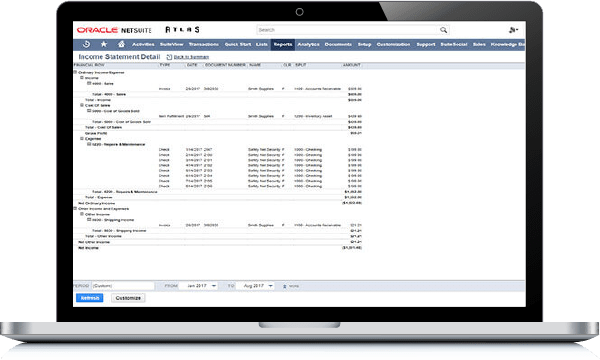Screen dimensions: 600x360
Task: Open the SuiteView menu
Action: (x=171, y=44)
